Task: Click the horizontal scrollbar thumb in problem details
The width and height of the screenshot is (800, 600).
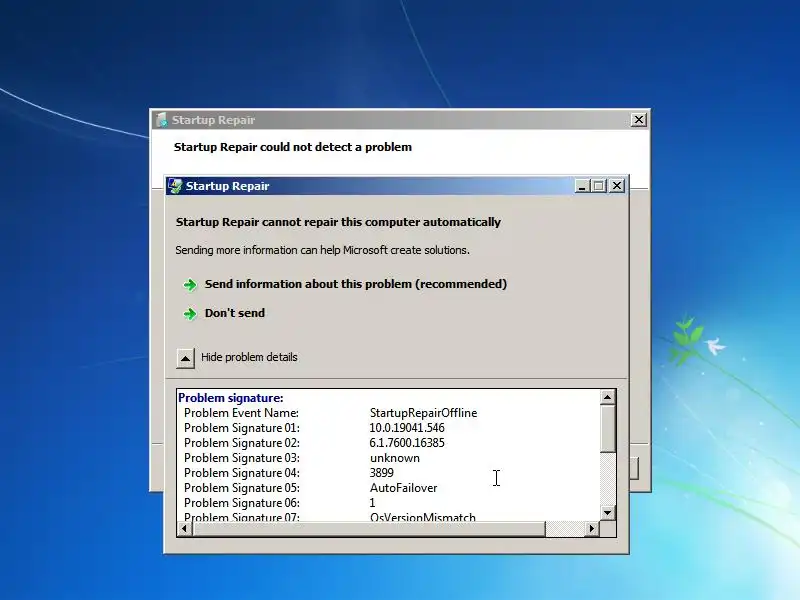Action: pos(368,529)
